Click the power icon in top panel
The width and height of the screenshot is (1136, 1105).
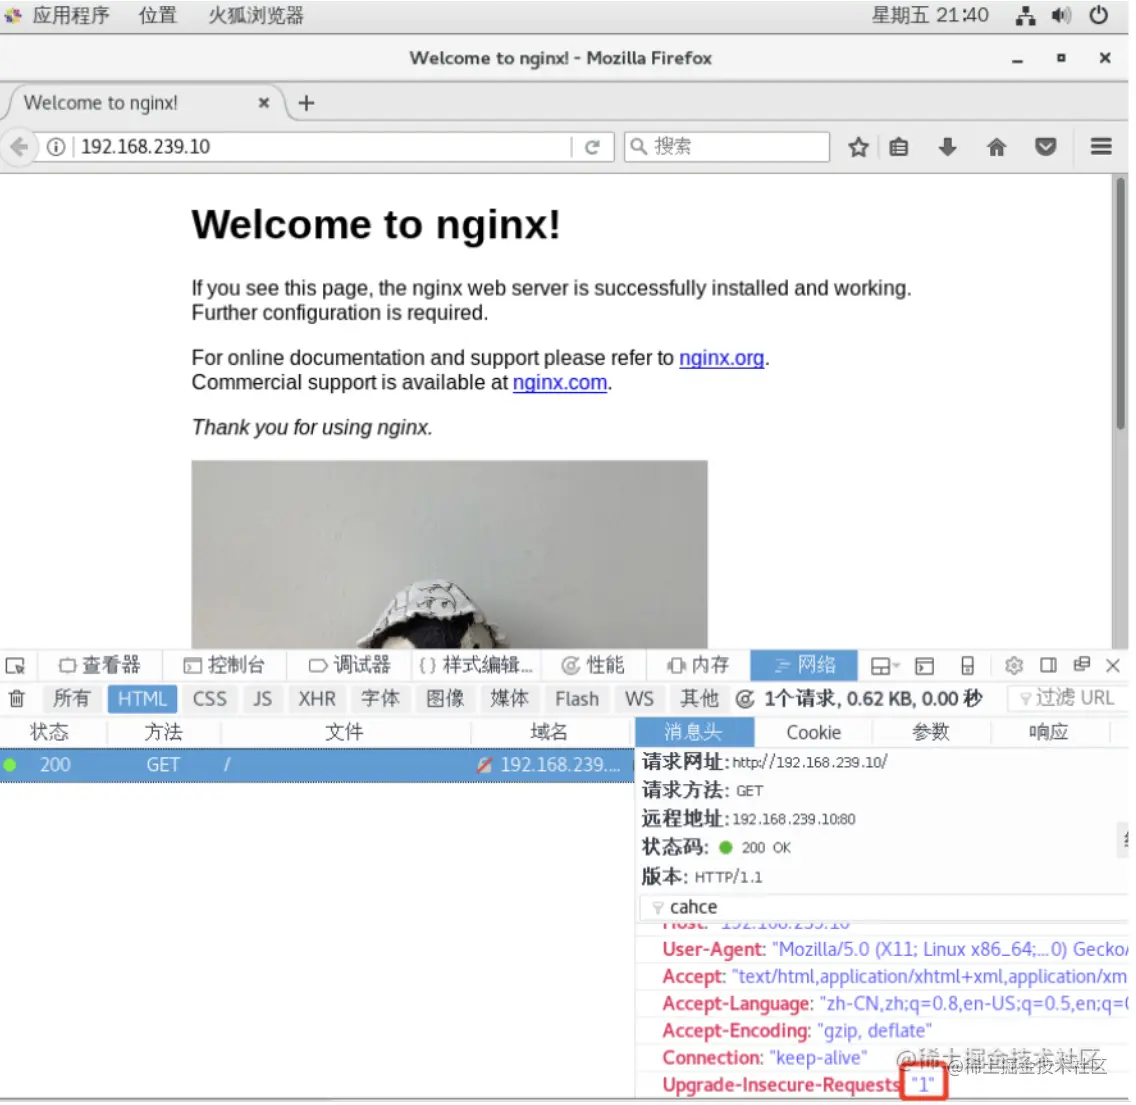pyautogui.click(x=1098, y=15)
